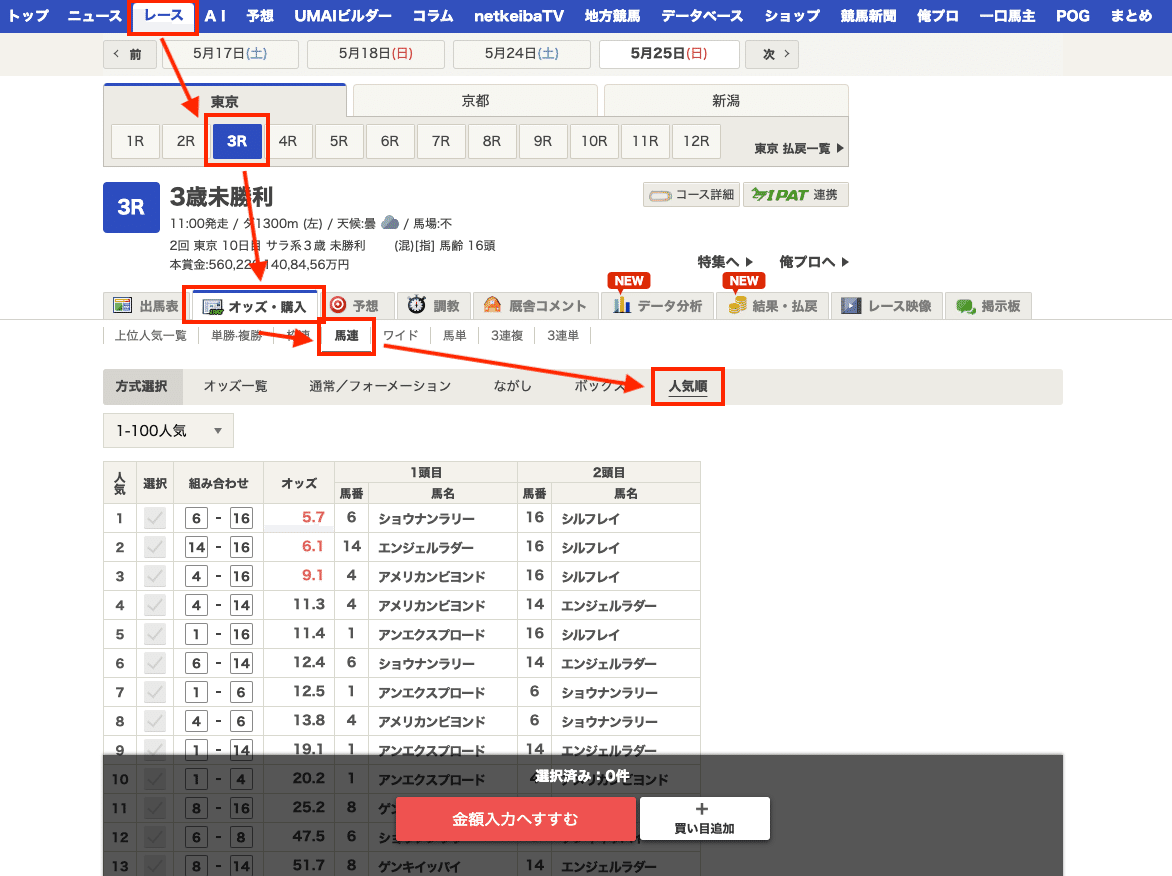Click the odds value 6.1
The height and width of the screenshot is (876, 1172).
coord(312,546)
